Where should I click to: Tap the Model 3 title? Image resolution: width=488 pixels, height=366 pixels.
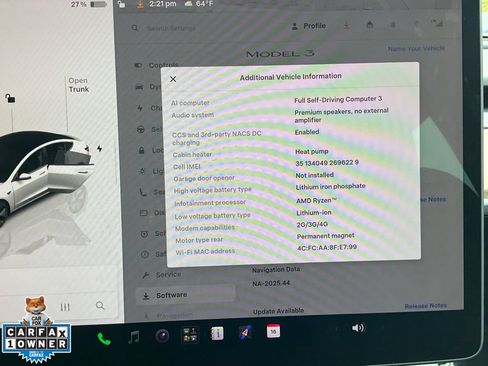click(280, 53)
